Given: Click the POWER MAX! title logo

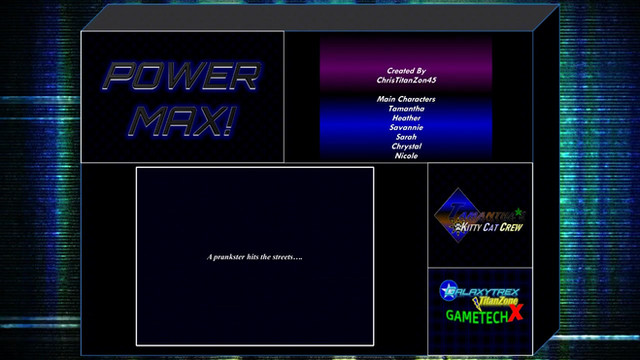Looking at the screenshot, I should 182,98.
